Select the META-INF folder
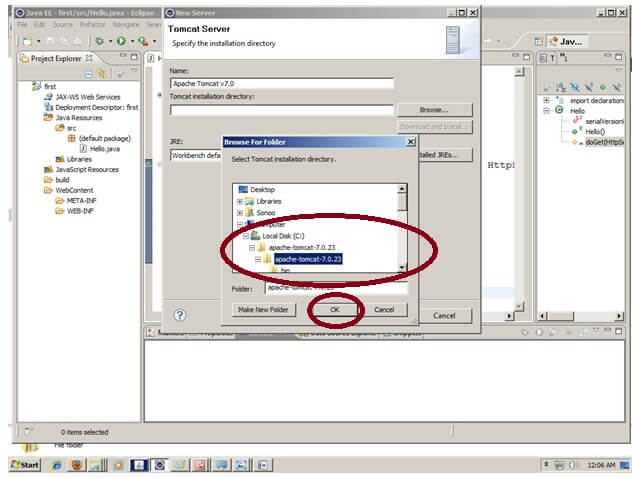This screenshot has width=640, height=479. pos(82,201)
